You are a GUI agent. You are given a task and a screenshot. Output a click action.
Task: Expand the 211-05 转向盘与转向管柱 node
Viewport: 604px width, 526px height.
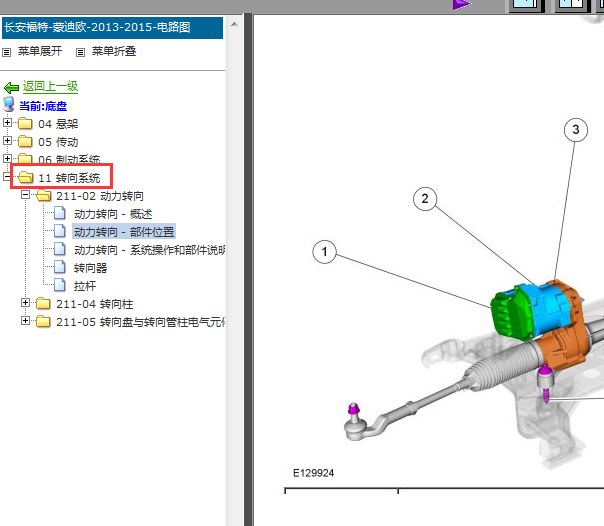(x=26, y=322)
